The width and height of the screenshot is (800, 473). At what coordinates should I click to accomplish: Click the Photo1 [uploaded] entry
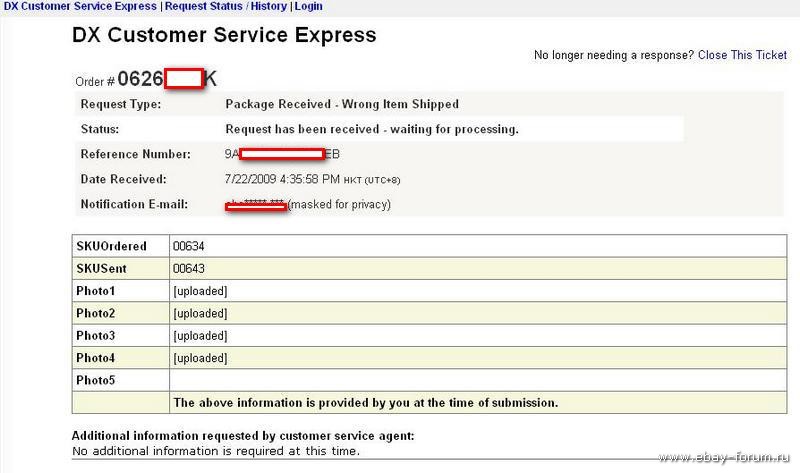coord(201,291)
